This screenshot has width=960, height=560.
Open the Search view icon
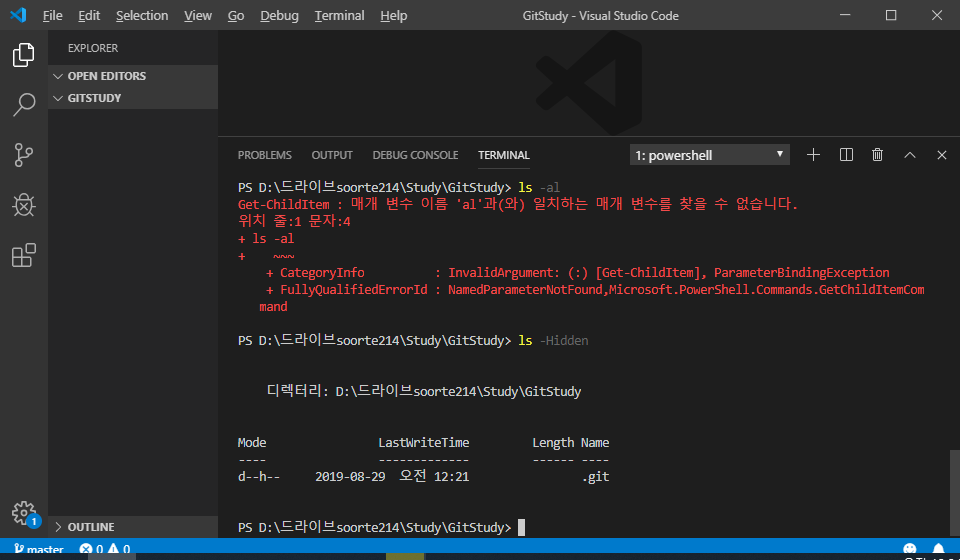23,105
